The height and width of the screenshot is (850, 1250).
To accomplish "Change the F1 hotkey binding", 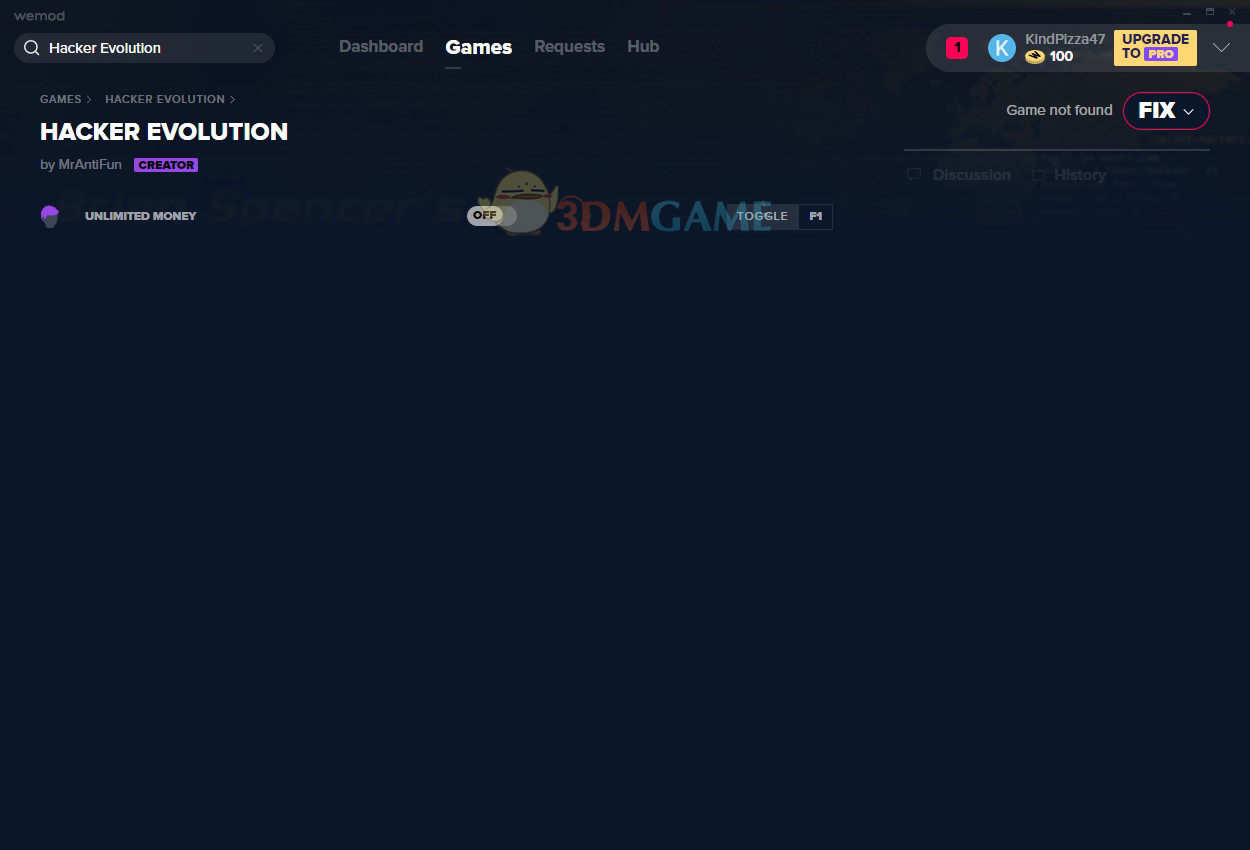I will (816, 216).
